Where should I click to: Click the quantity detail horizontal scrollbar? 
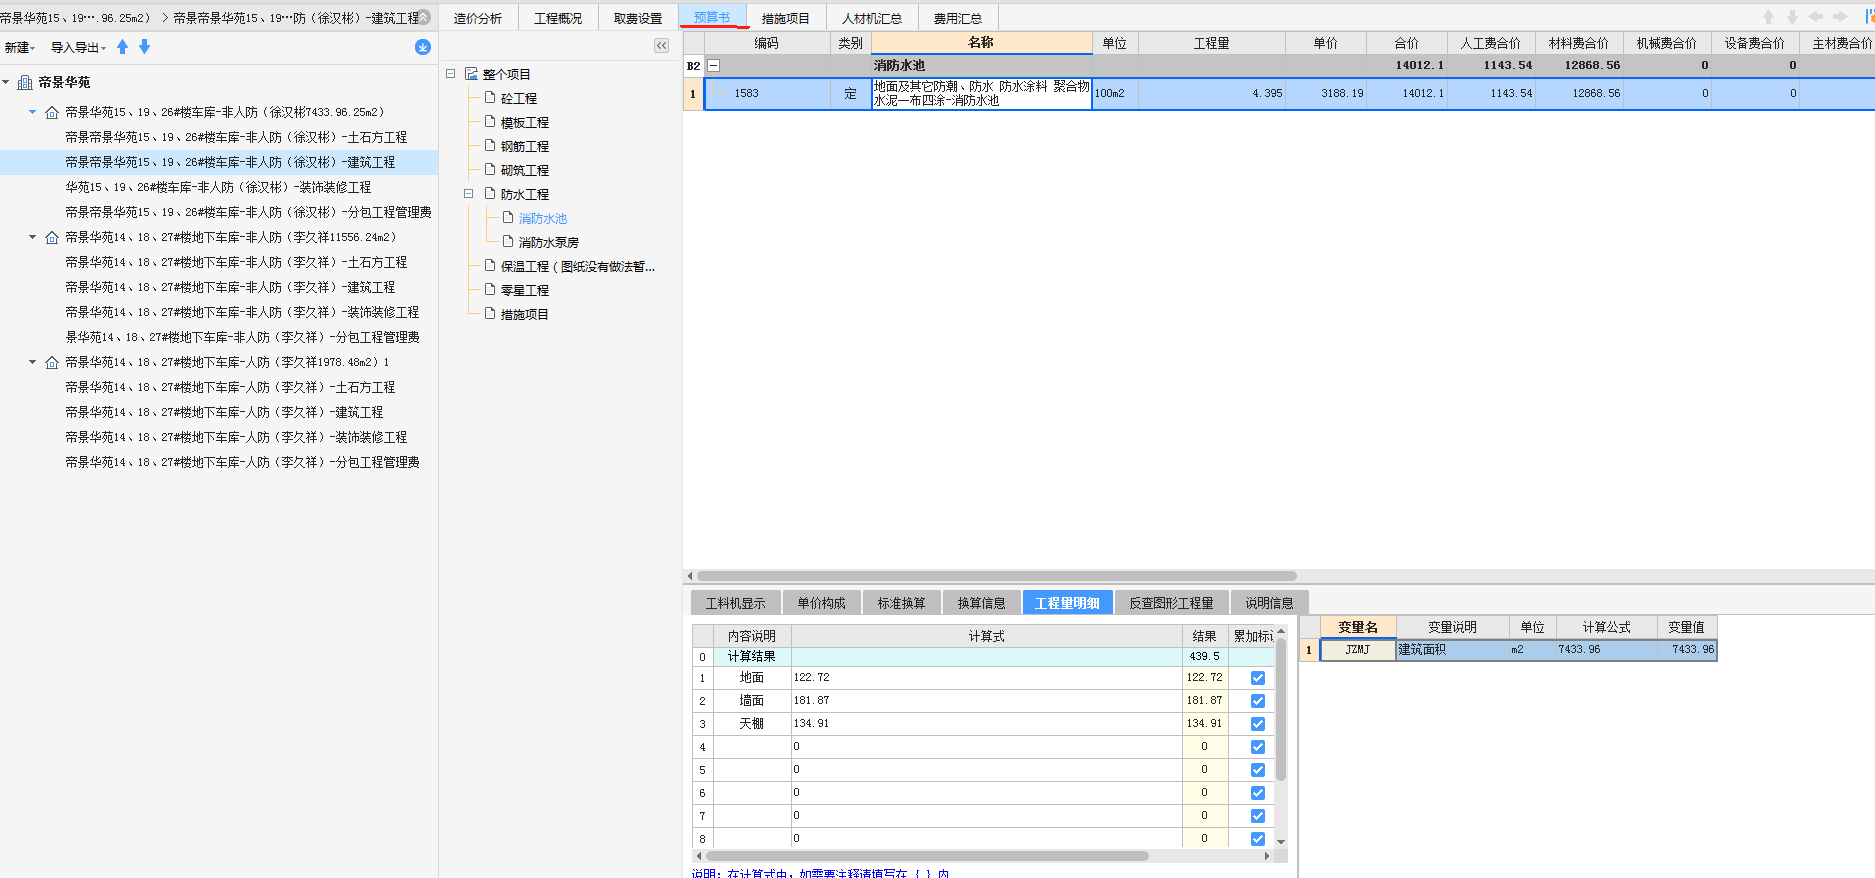click(x=927, y=856)
